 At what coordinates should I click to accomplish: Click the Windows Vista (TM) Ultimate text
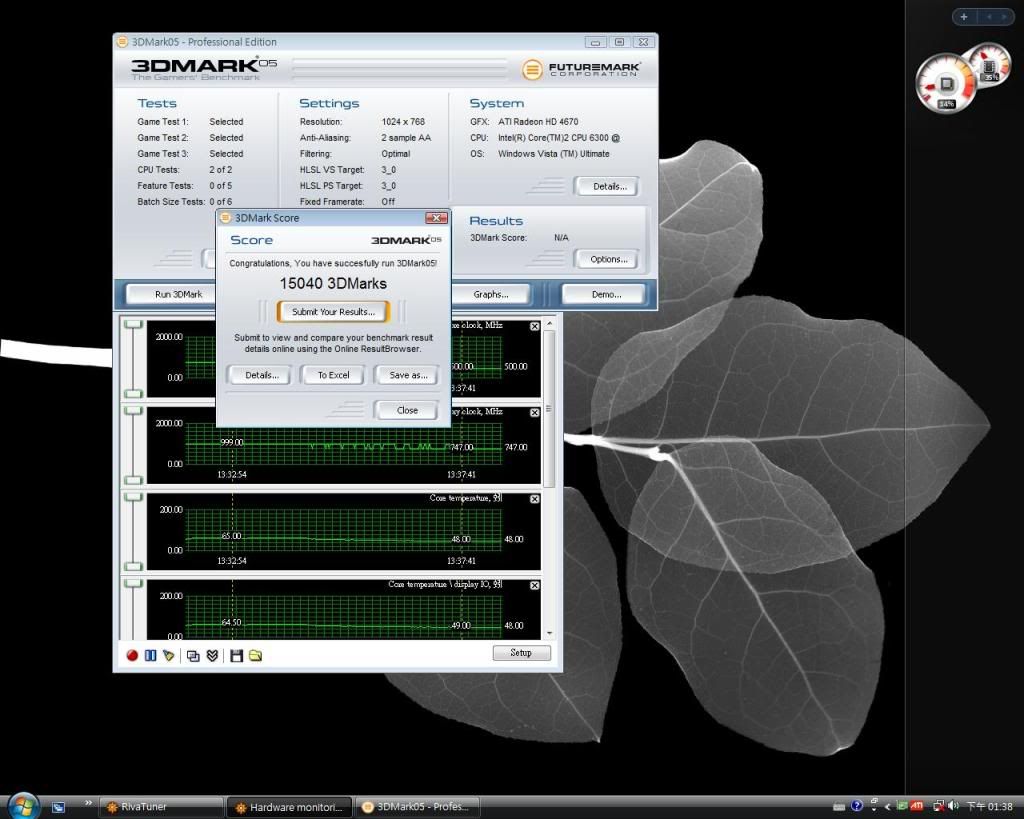pos(554,154)
